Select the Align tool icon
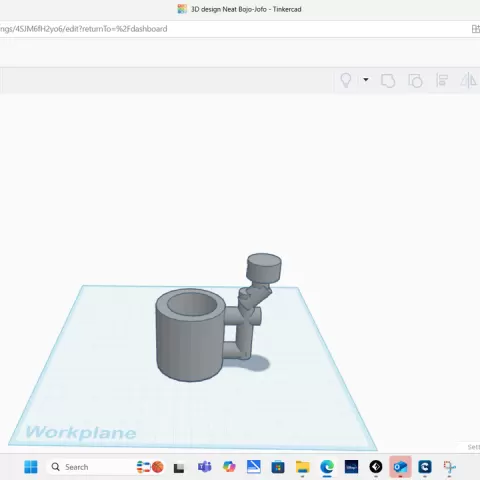The width and height of the screenshot is (480, 480). click(x=442, y=80)
